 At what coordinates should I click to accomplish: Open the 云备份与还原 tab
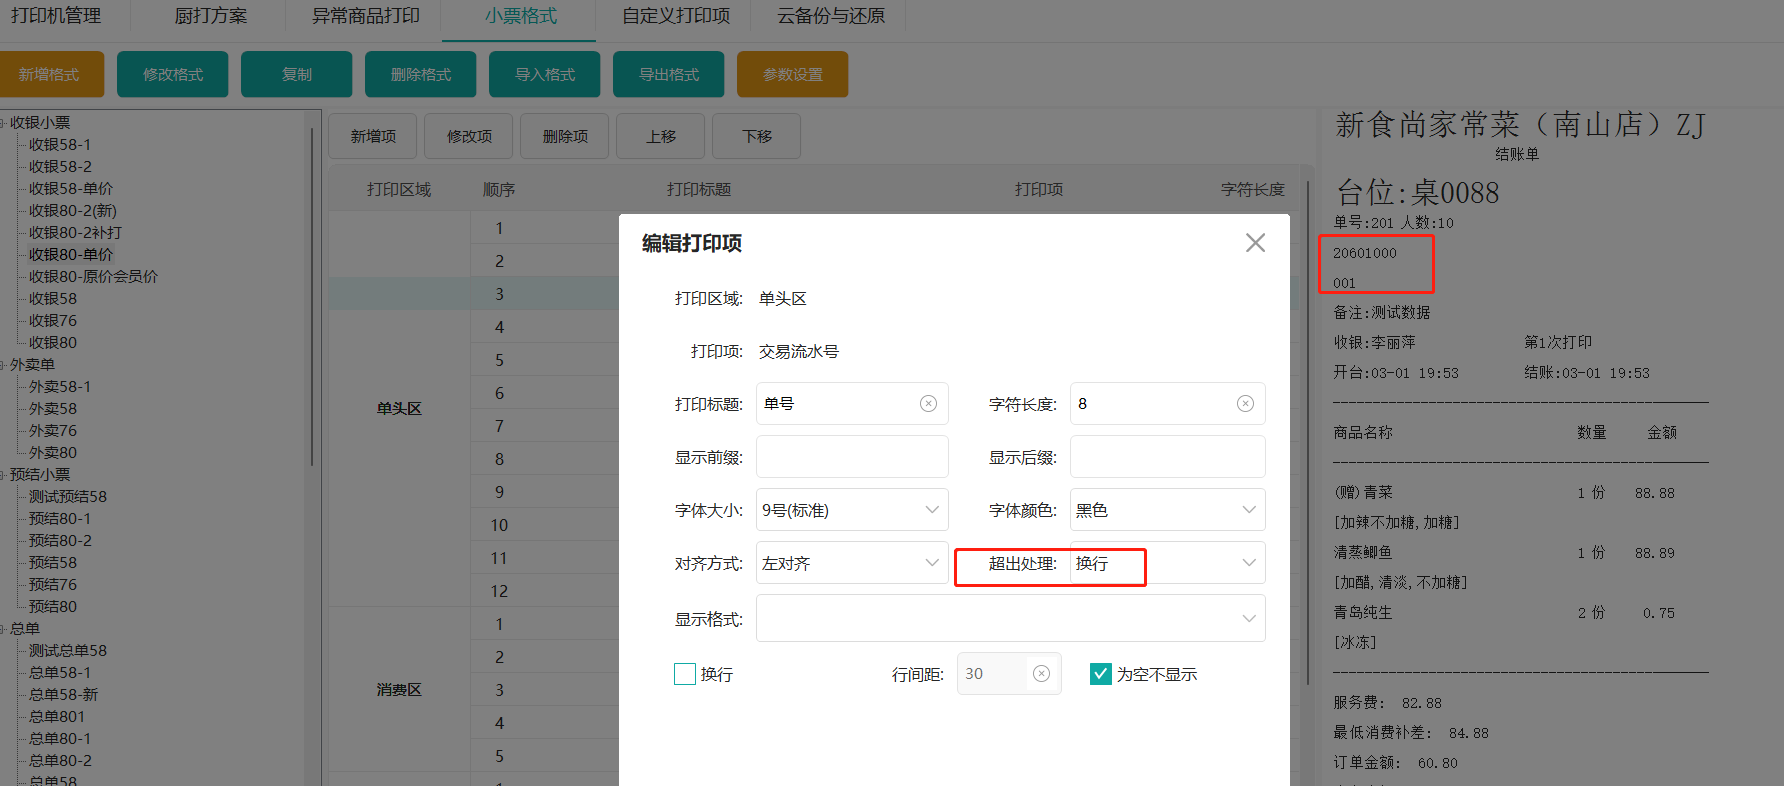point(831,16)
